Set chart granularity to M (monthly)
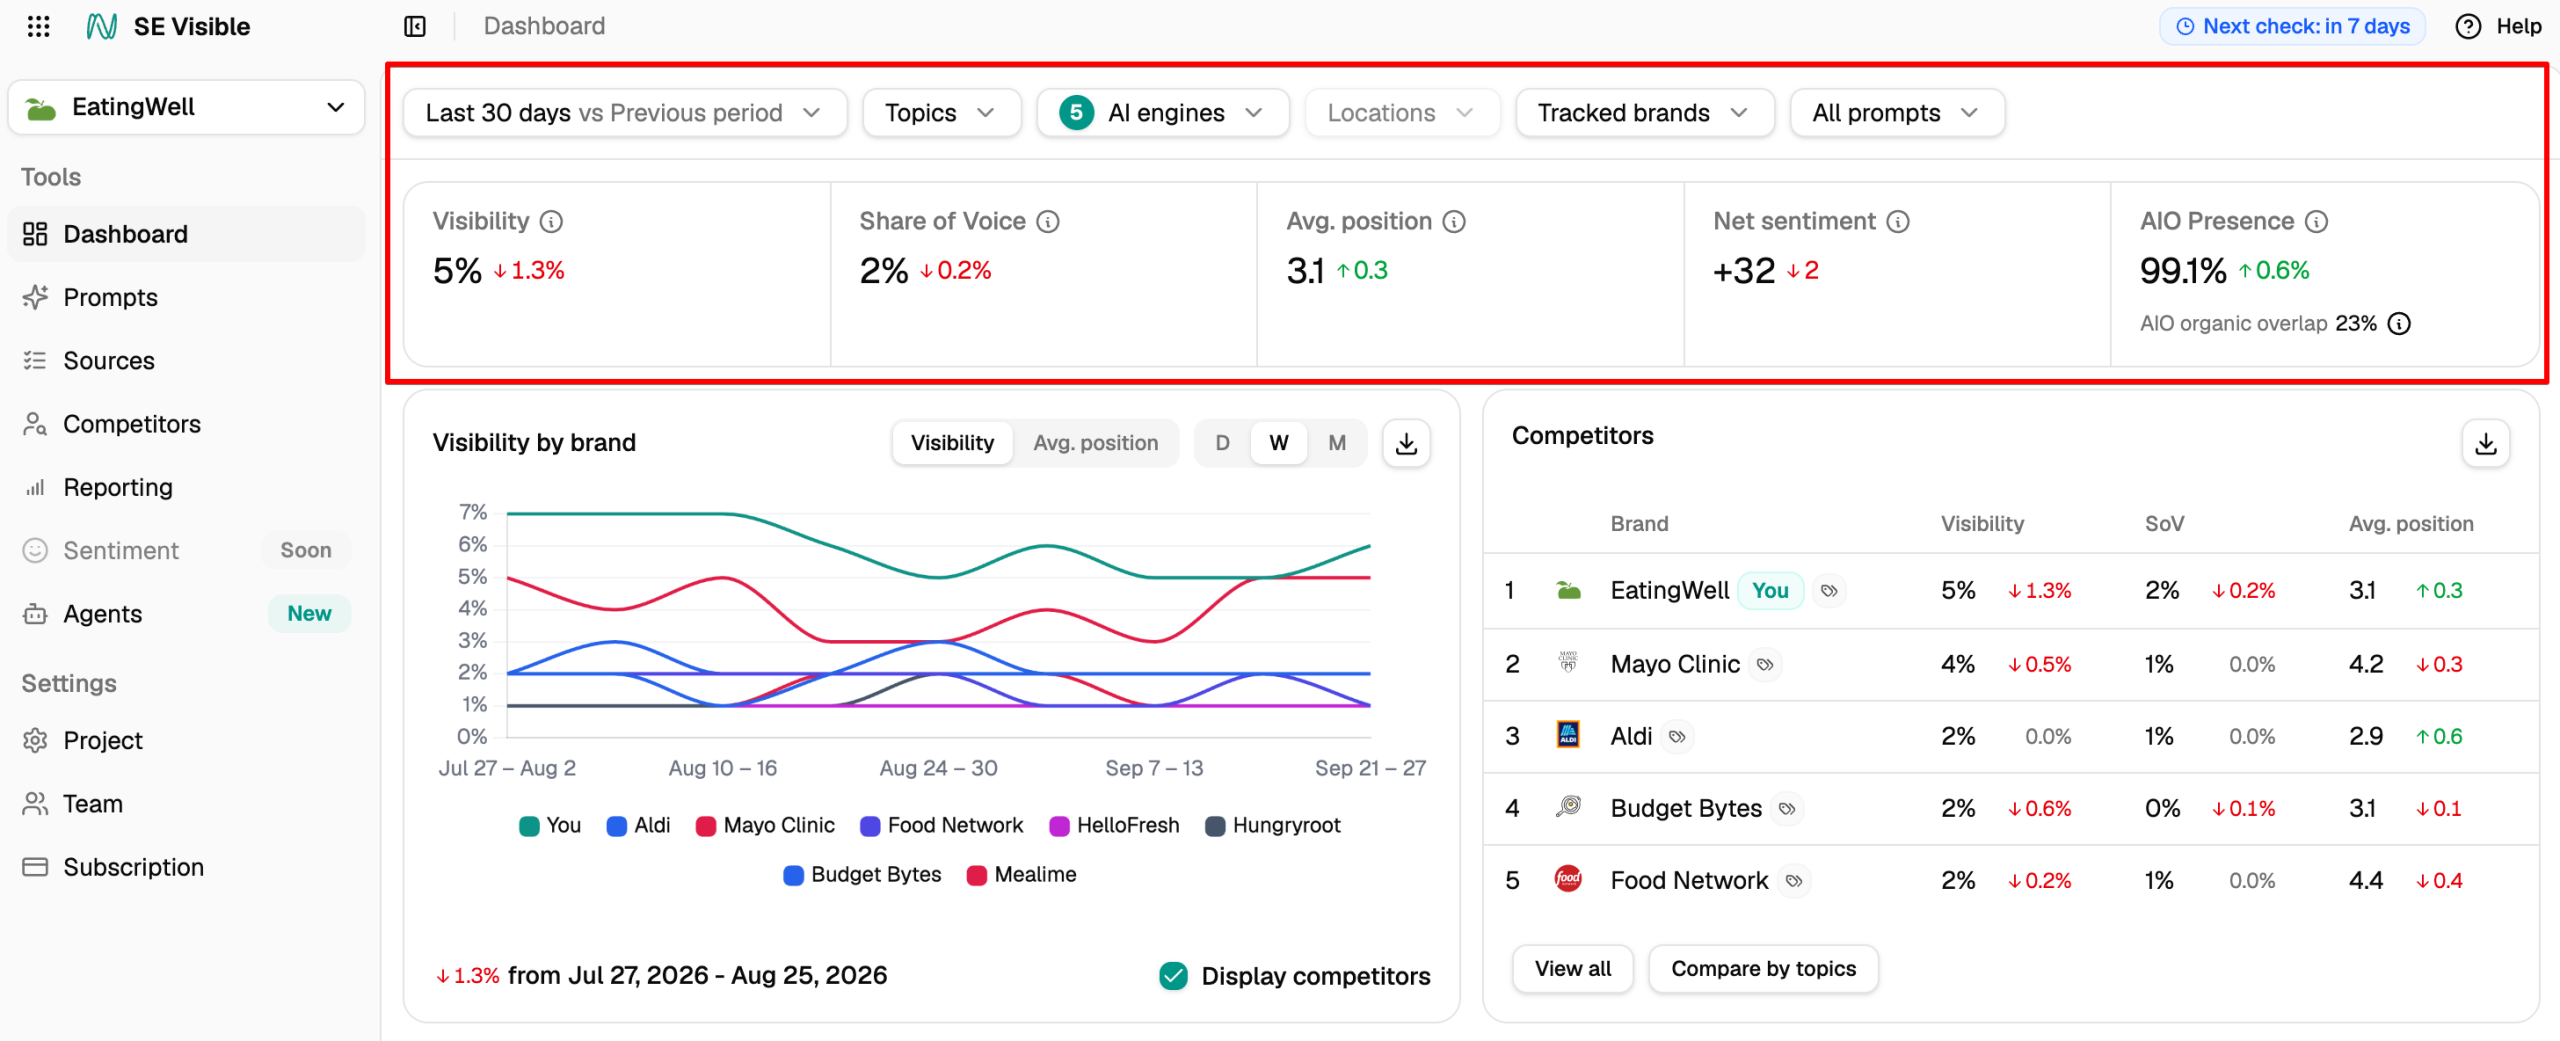Screen dimensions: 2560x1041 tap(1337, 443)
